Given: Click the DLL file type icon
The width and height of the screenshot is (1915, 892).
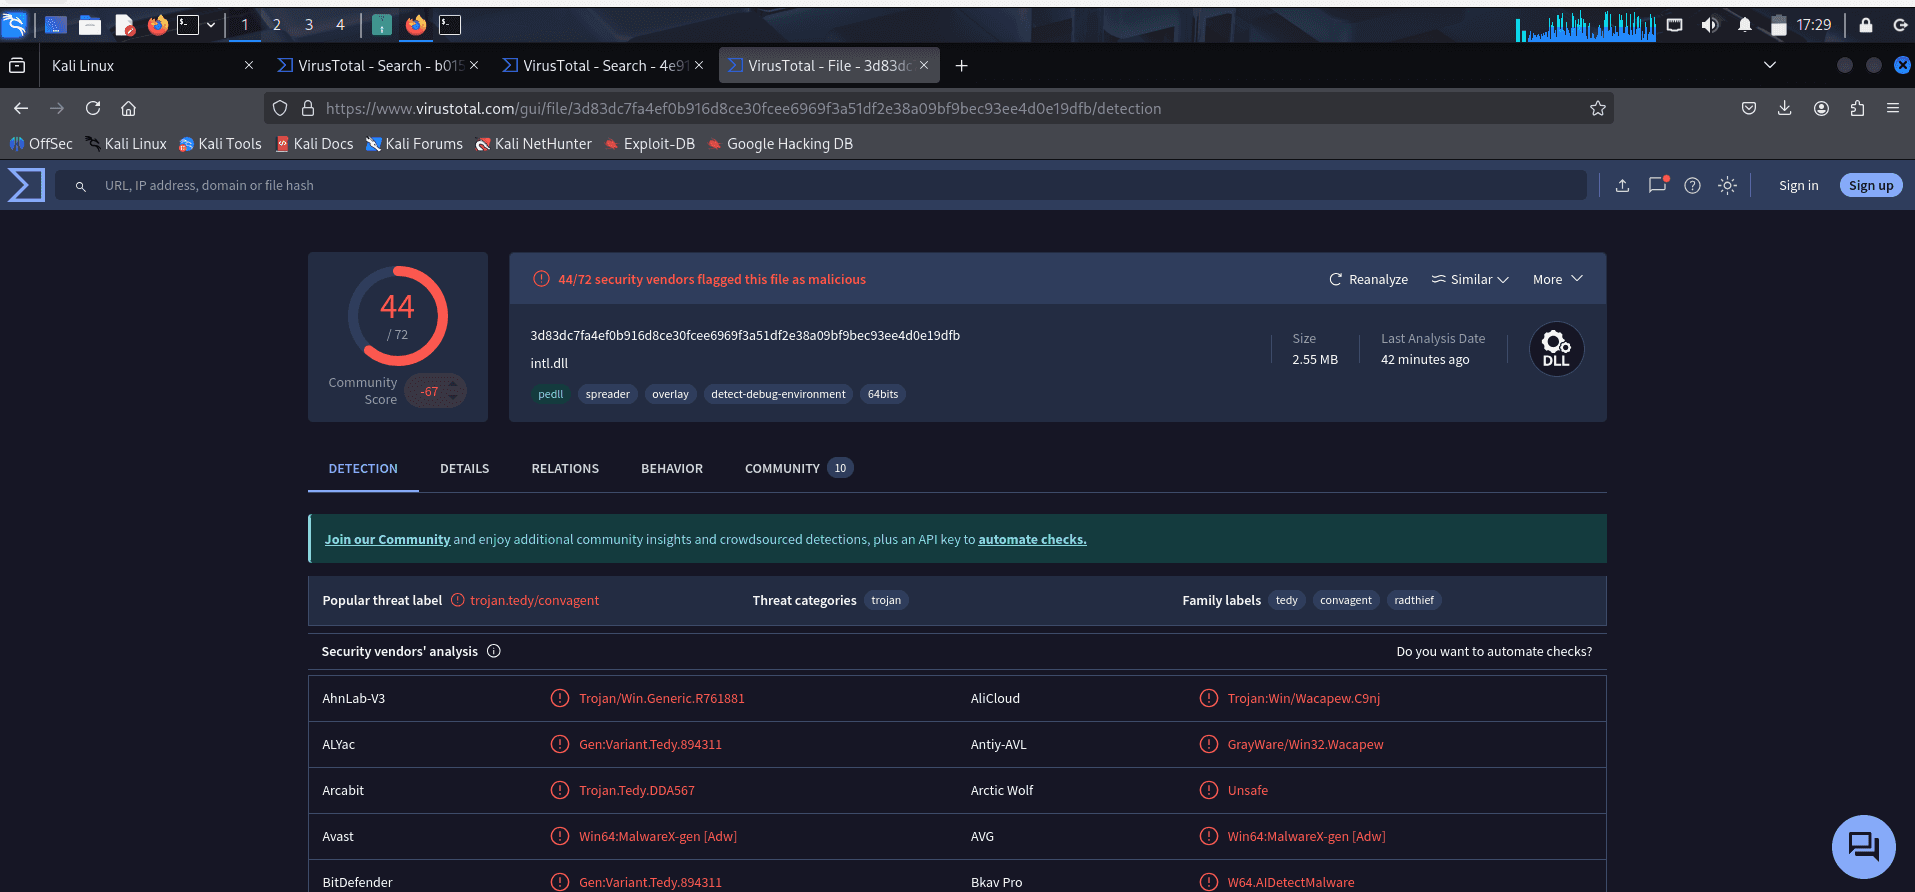Looking at the screenshot, I should click(1556, 349).
